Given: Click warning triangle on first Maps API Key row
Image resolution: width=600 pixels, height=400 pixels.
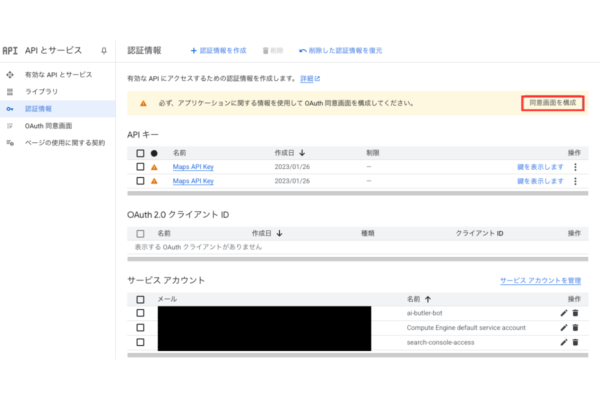Looking at the screenshot, I should click(154, 167).
